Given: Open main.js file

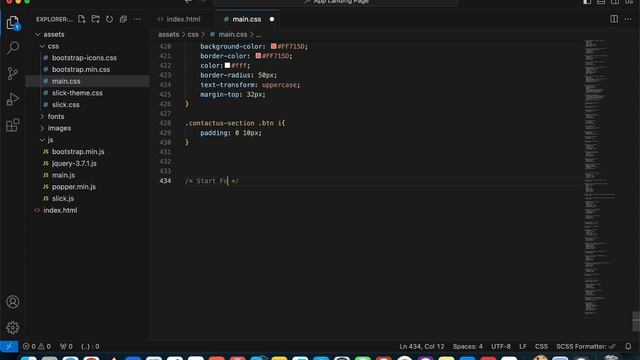Looking at the screenshot, I should coord(63,175).
